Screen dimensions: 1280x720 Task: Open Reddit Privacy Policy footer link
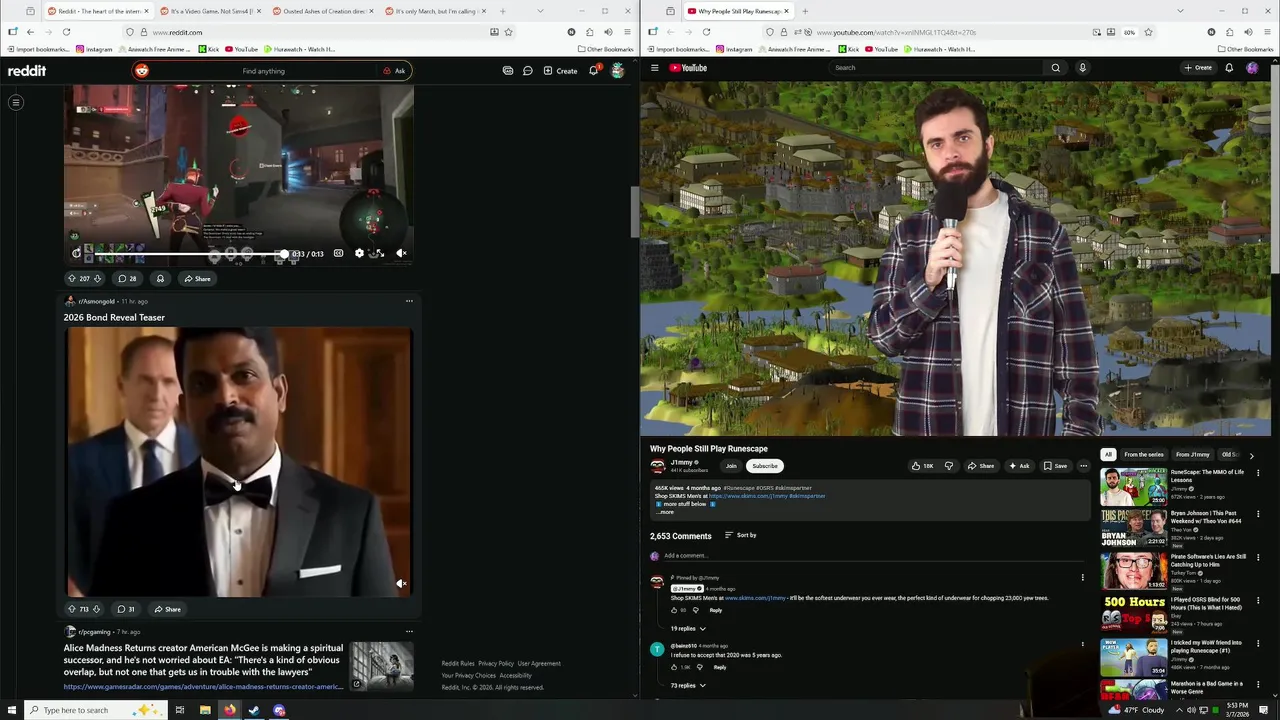[495, 664]
